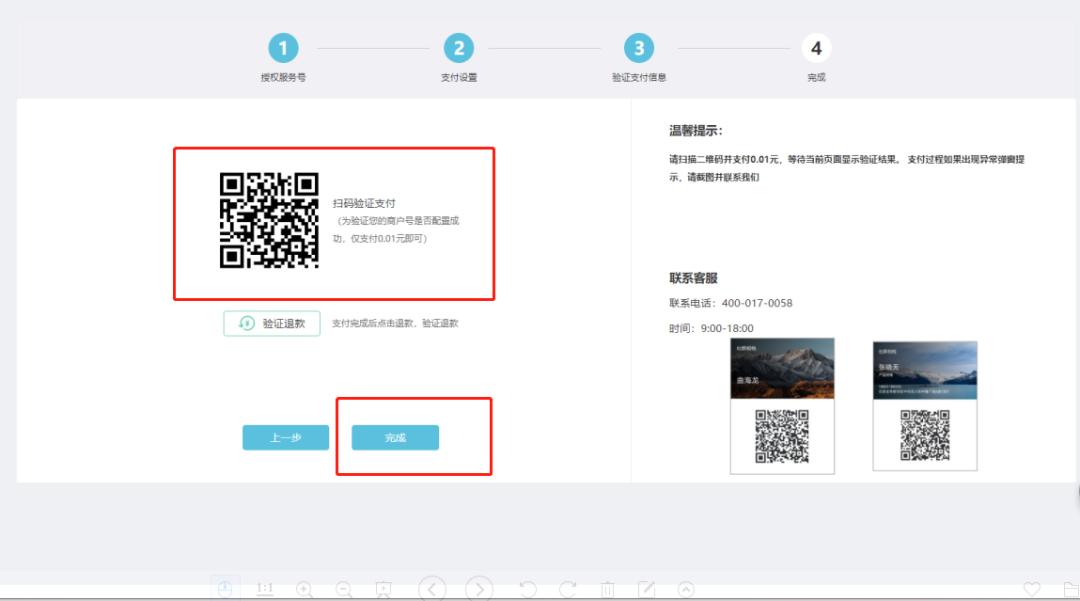1080x601 pixels.
Task: Click the 扫码验证支付 label
Action: [364, 203]
